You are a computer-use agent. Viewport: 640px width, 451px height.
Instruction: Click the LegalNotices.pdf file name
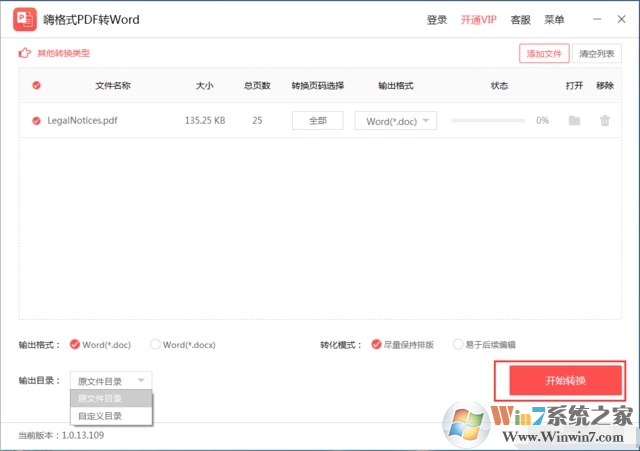coord(82,120)
